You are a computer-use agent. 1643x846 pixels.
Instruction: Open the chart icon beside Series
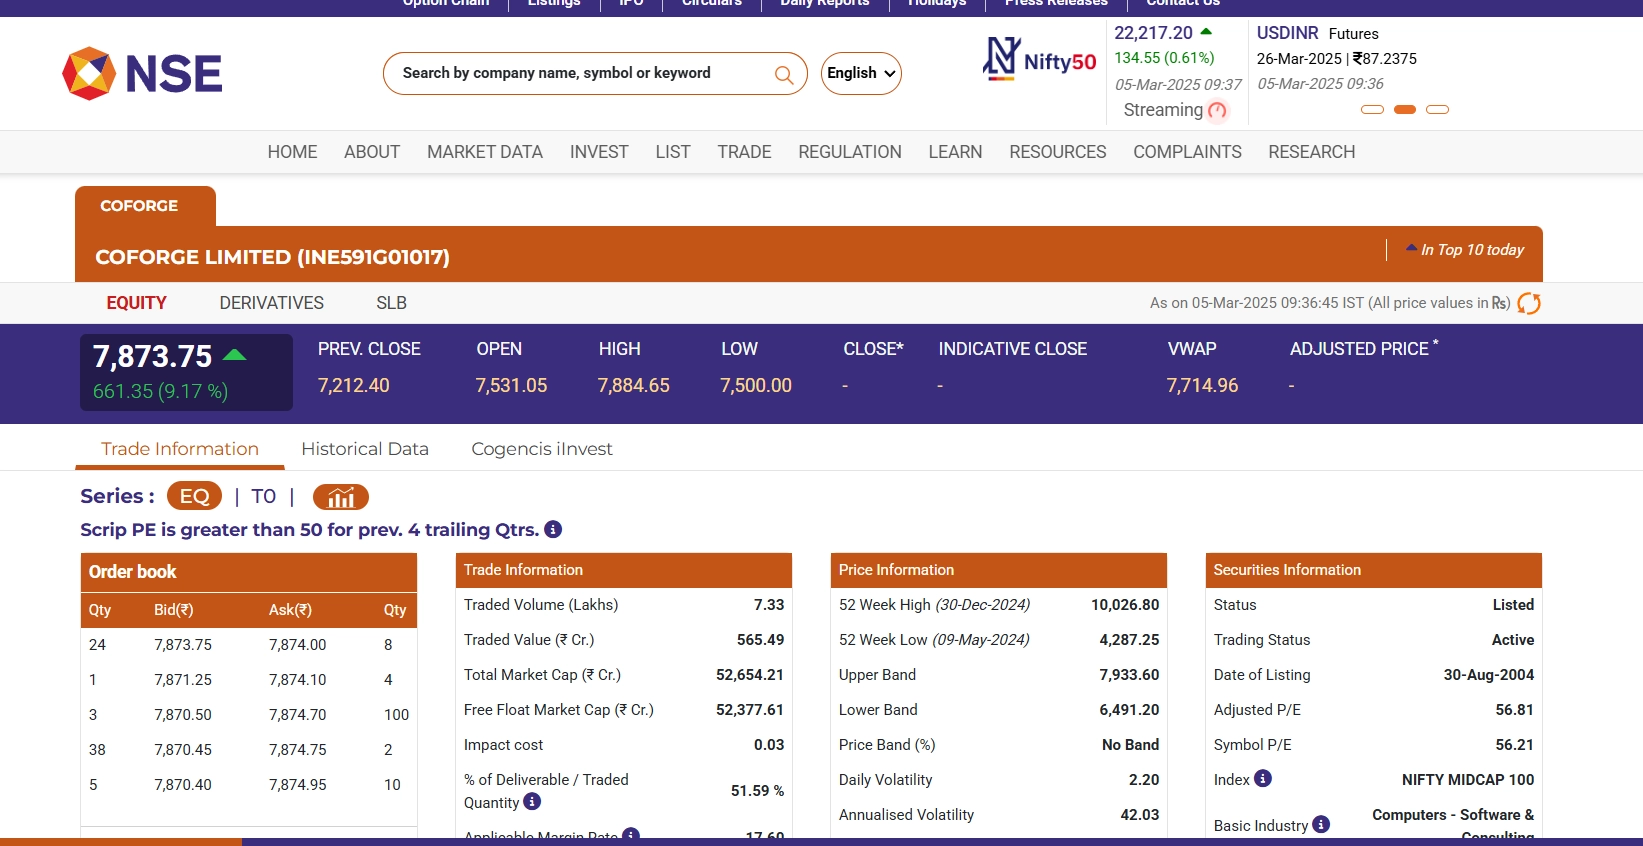tap(340, 497)
